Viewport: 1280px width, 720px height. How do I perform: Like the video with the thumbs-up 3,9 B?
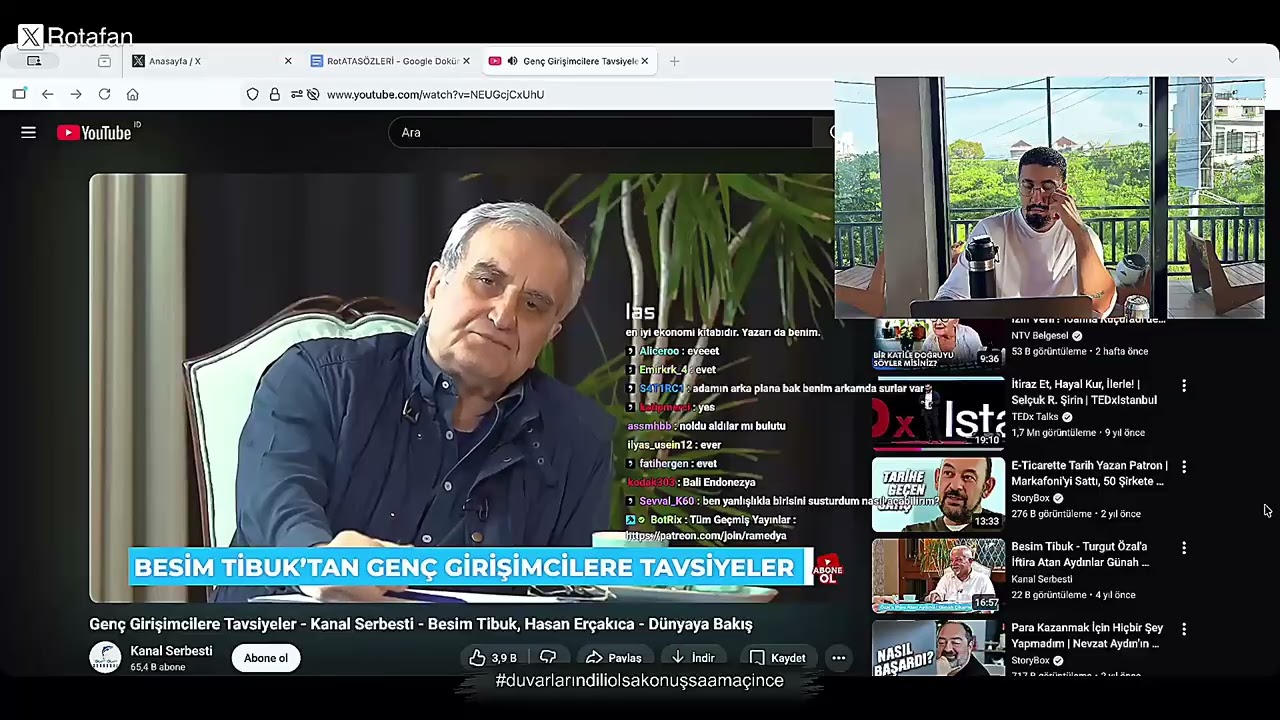(493, 657)
